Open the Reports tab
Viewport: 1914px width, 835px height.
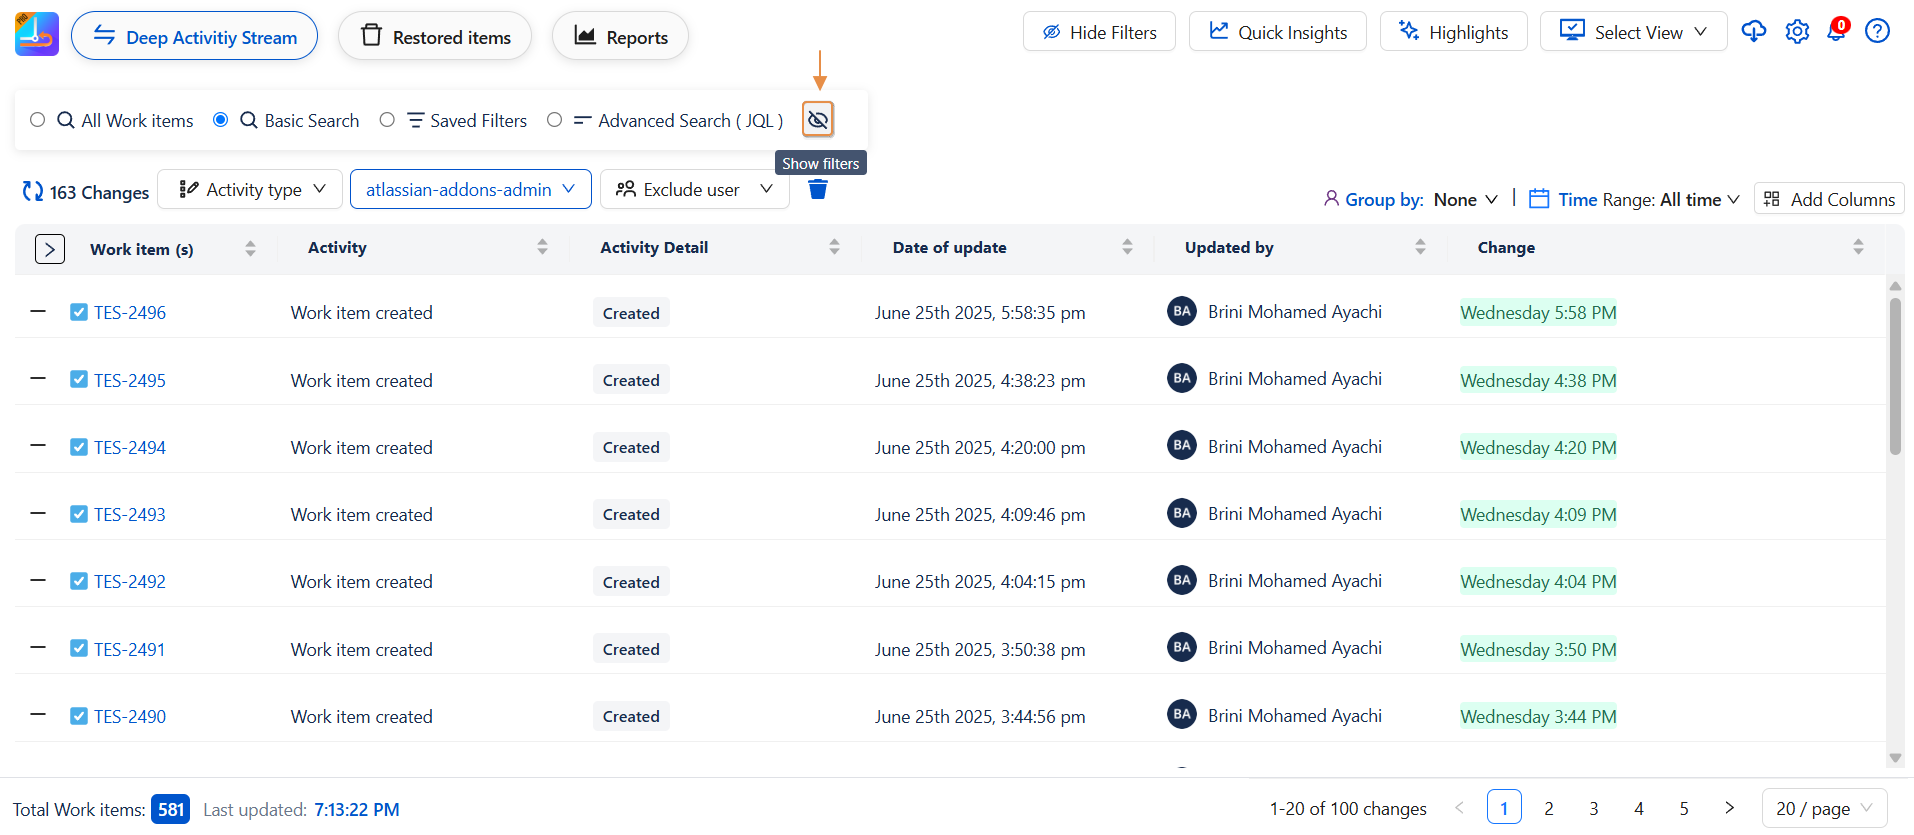tap(620, 37)
